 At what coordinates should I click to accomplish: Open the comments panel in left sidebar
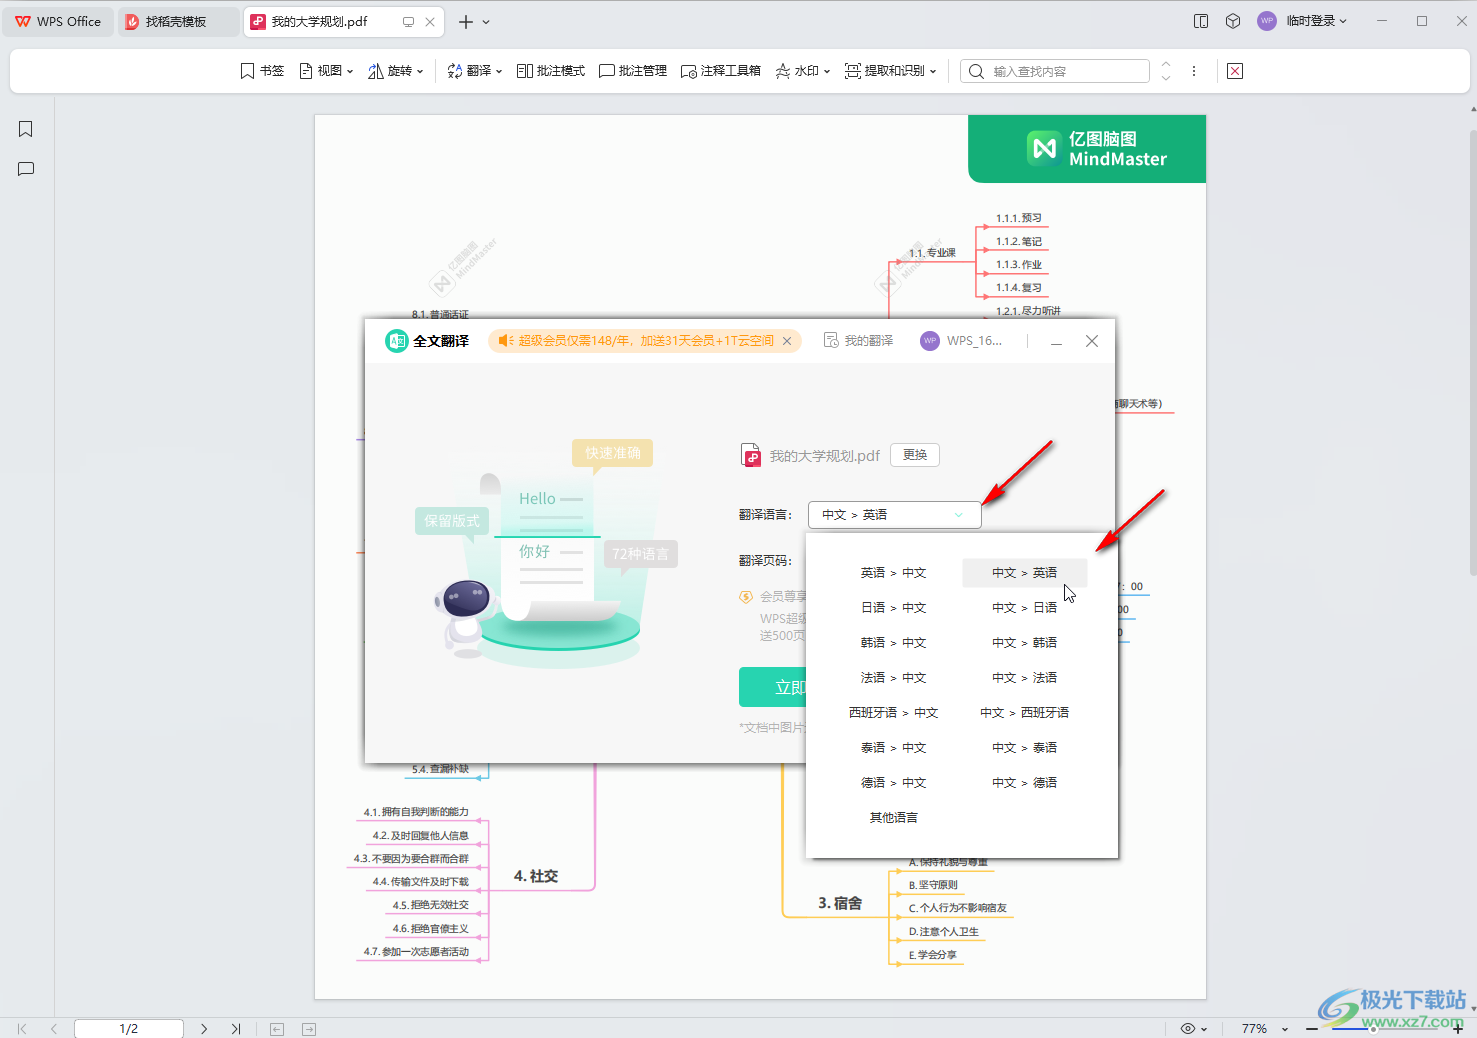[x=26, y=169]
